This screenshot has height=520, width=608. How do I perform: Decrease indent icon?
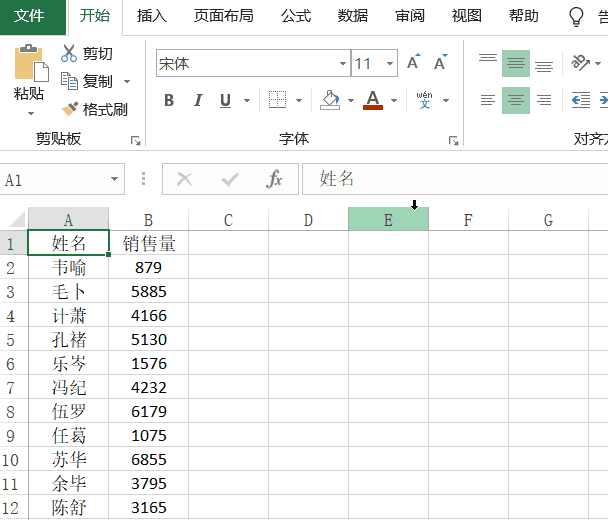pyautogui.click(x=581, y=100)
